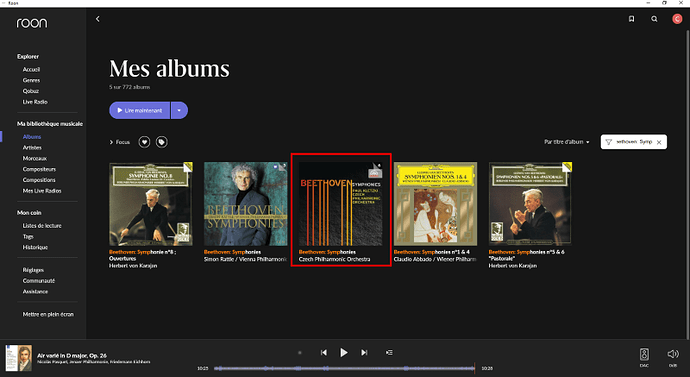Skip to previous track

(x=323, y=352)
